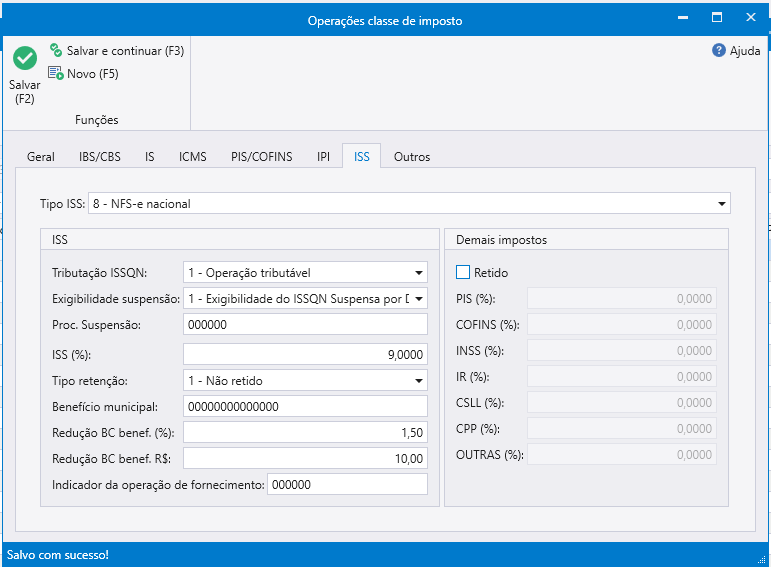Click the ISS (%) input field
The width and height of the screenshot is (771, 567).
point(305,354)
